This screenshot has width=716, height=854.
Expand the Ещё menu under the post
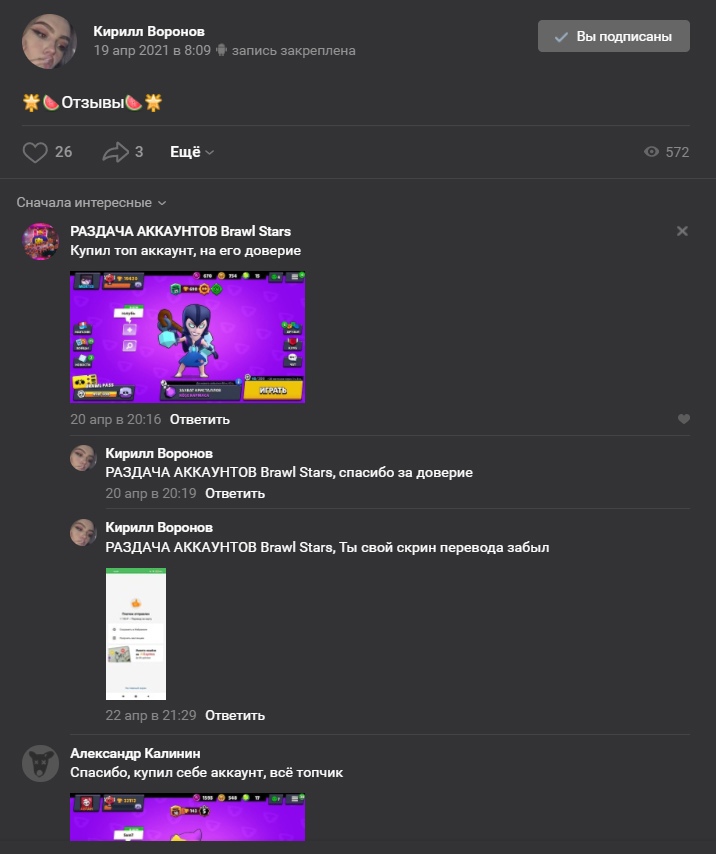point(192,152)
